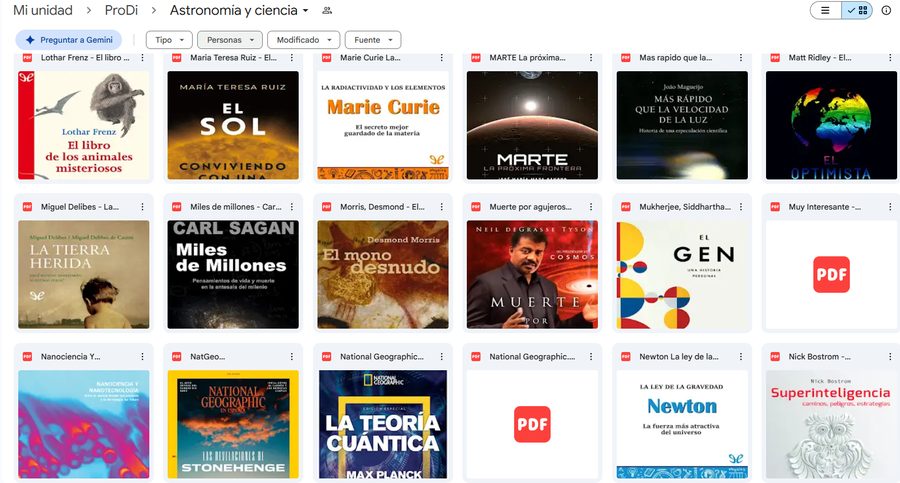Open the more-options menu for NatGeo file
The width and height of the screenshot is (900, 483).
tap(292, 357)
